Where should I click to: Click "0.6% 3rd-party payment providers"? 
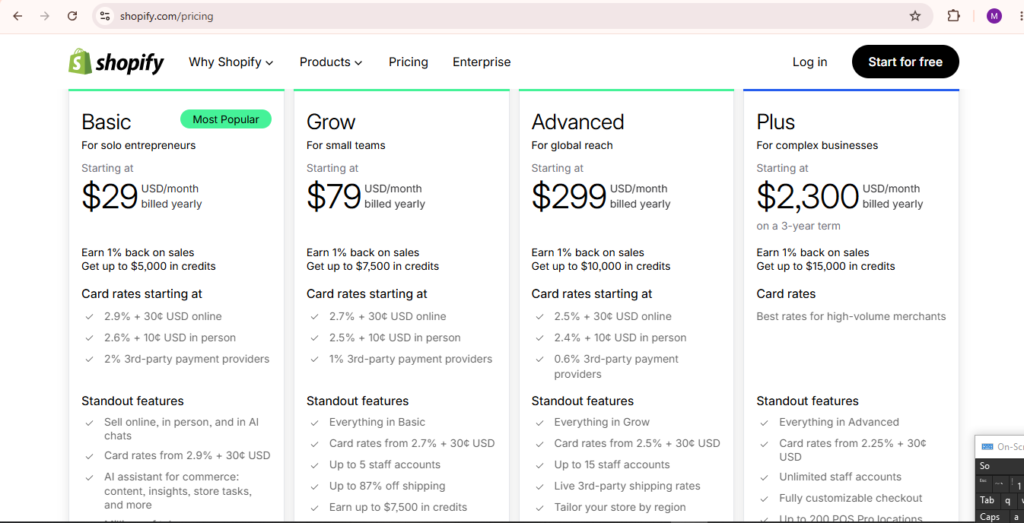(x=616, y=366)
